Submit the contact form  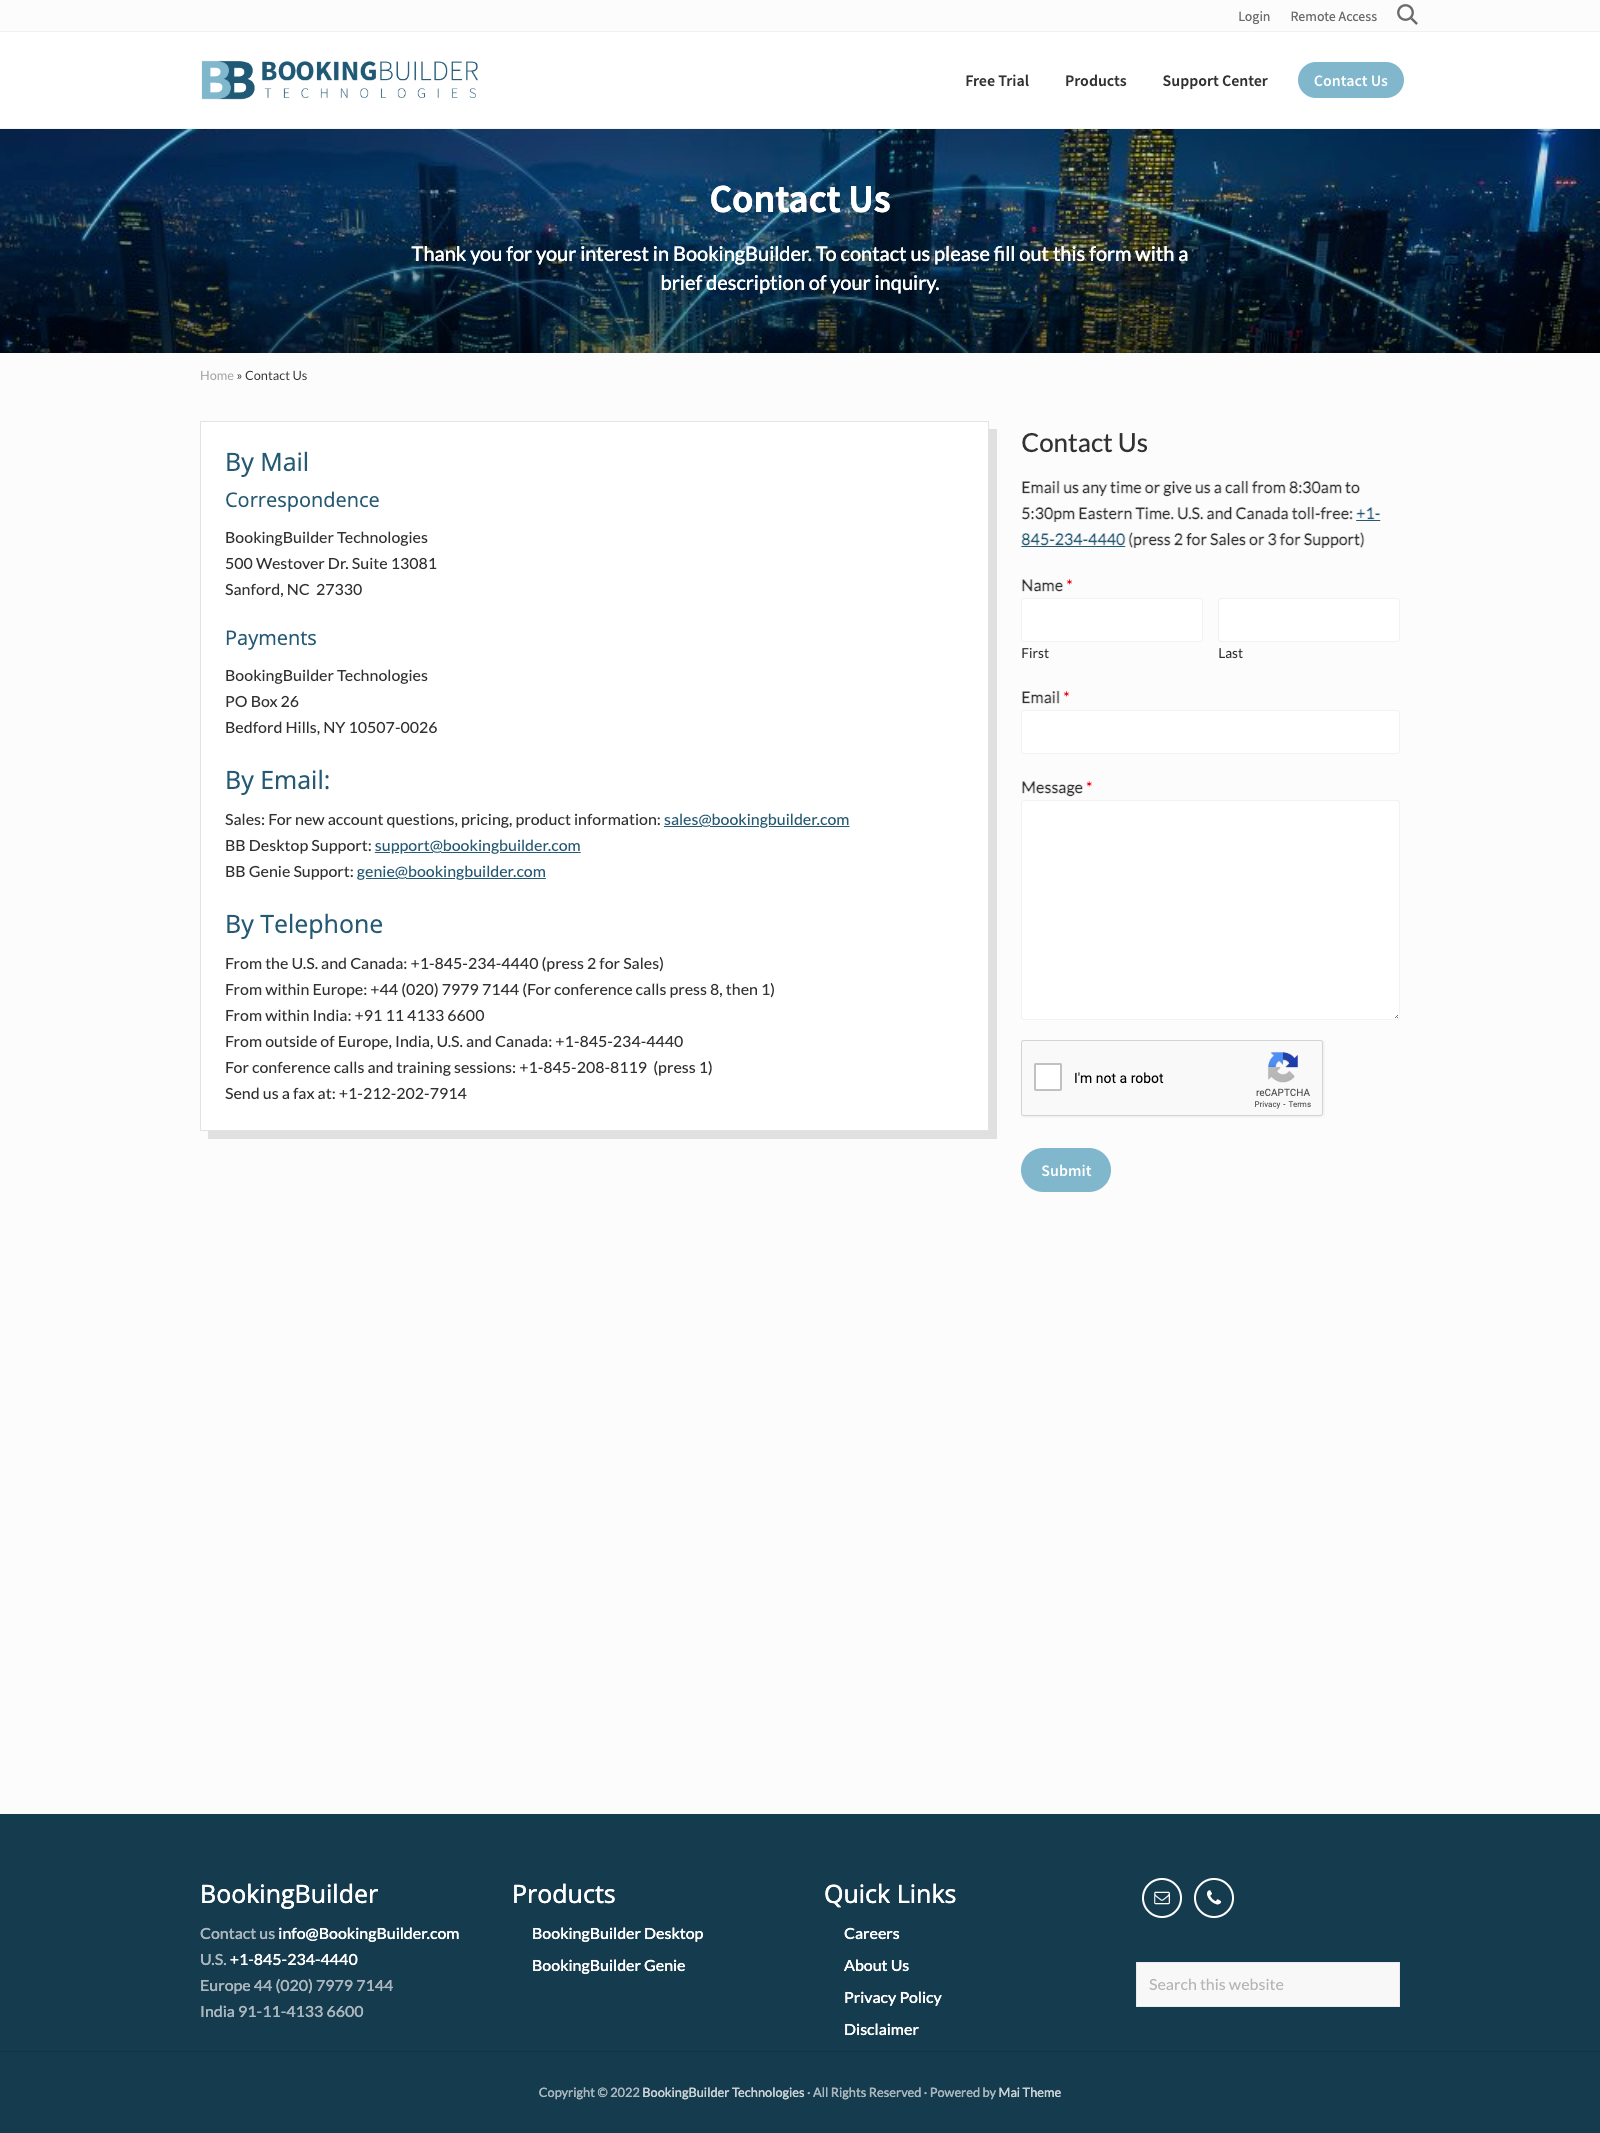click(1066, 1170)
